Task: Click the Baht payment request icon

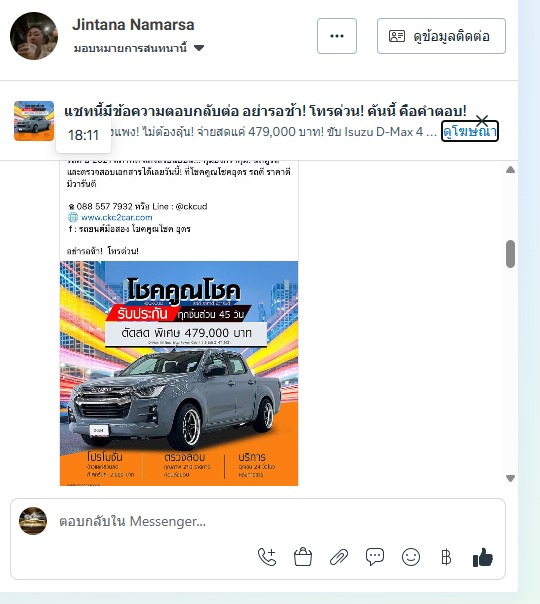Action: 446,557
